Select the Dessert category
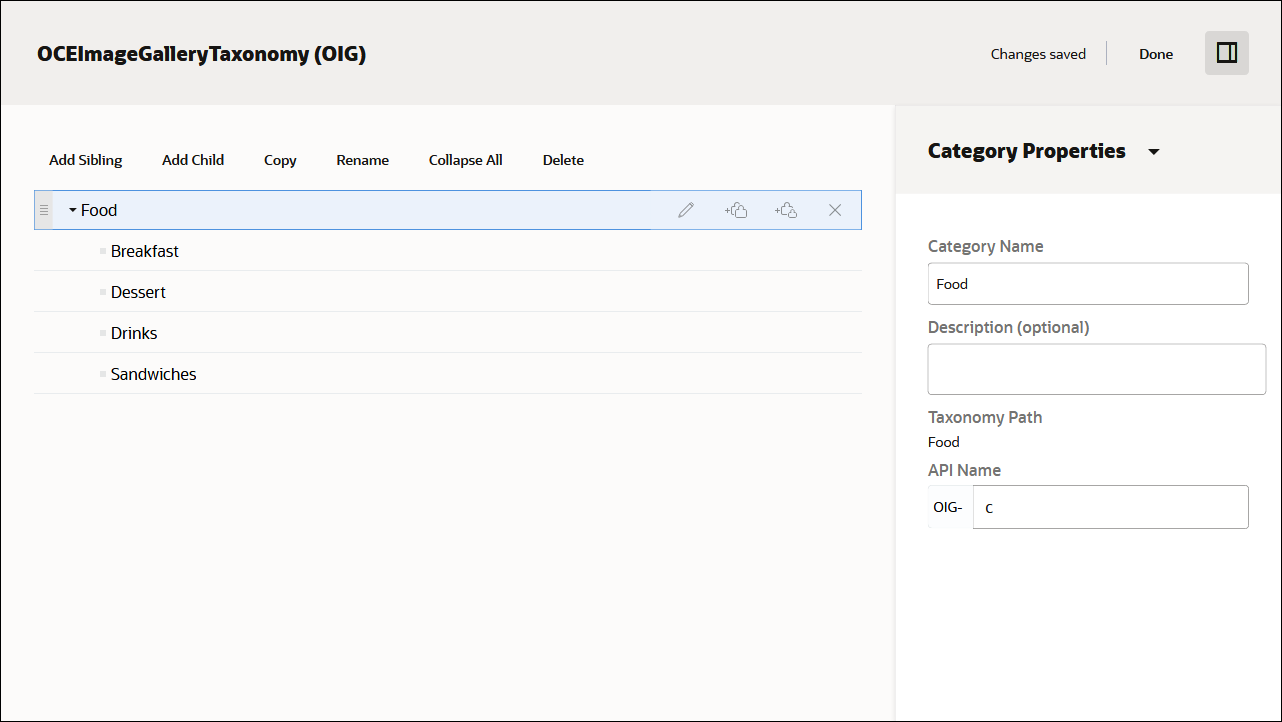 click(137, 292)
